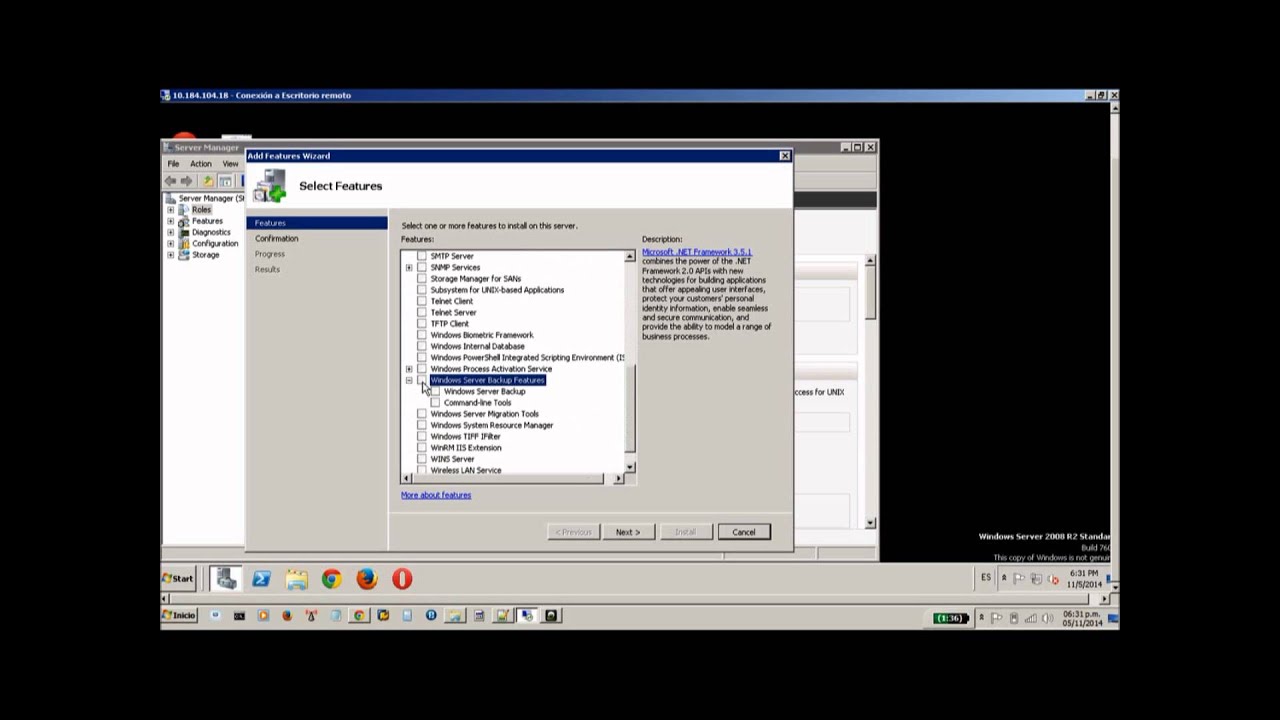Select Windows Biometric Framework feature text
1280x720 pixels.
482,335
